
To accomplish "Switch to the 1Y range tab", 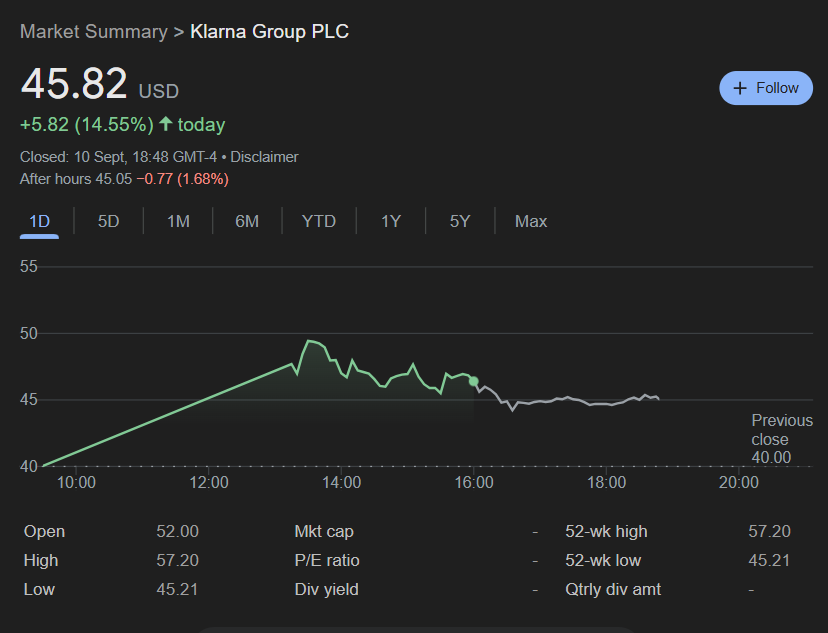I will click(x=391, y=221).
